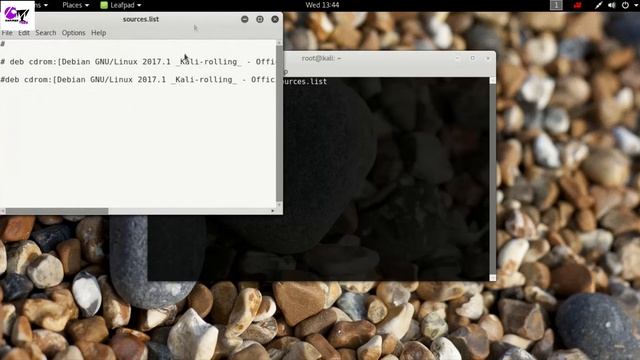
Task: Click Leafpad horizontal scrollbar thumb
Action: coord(57,211)
